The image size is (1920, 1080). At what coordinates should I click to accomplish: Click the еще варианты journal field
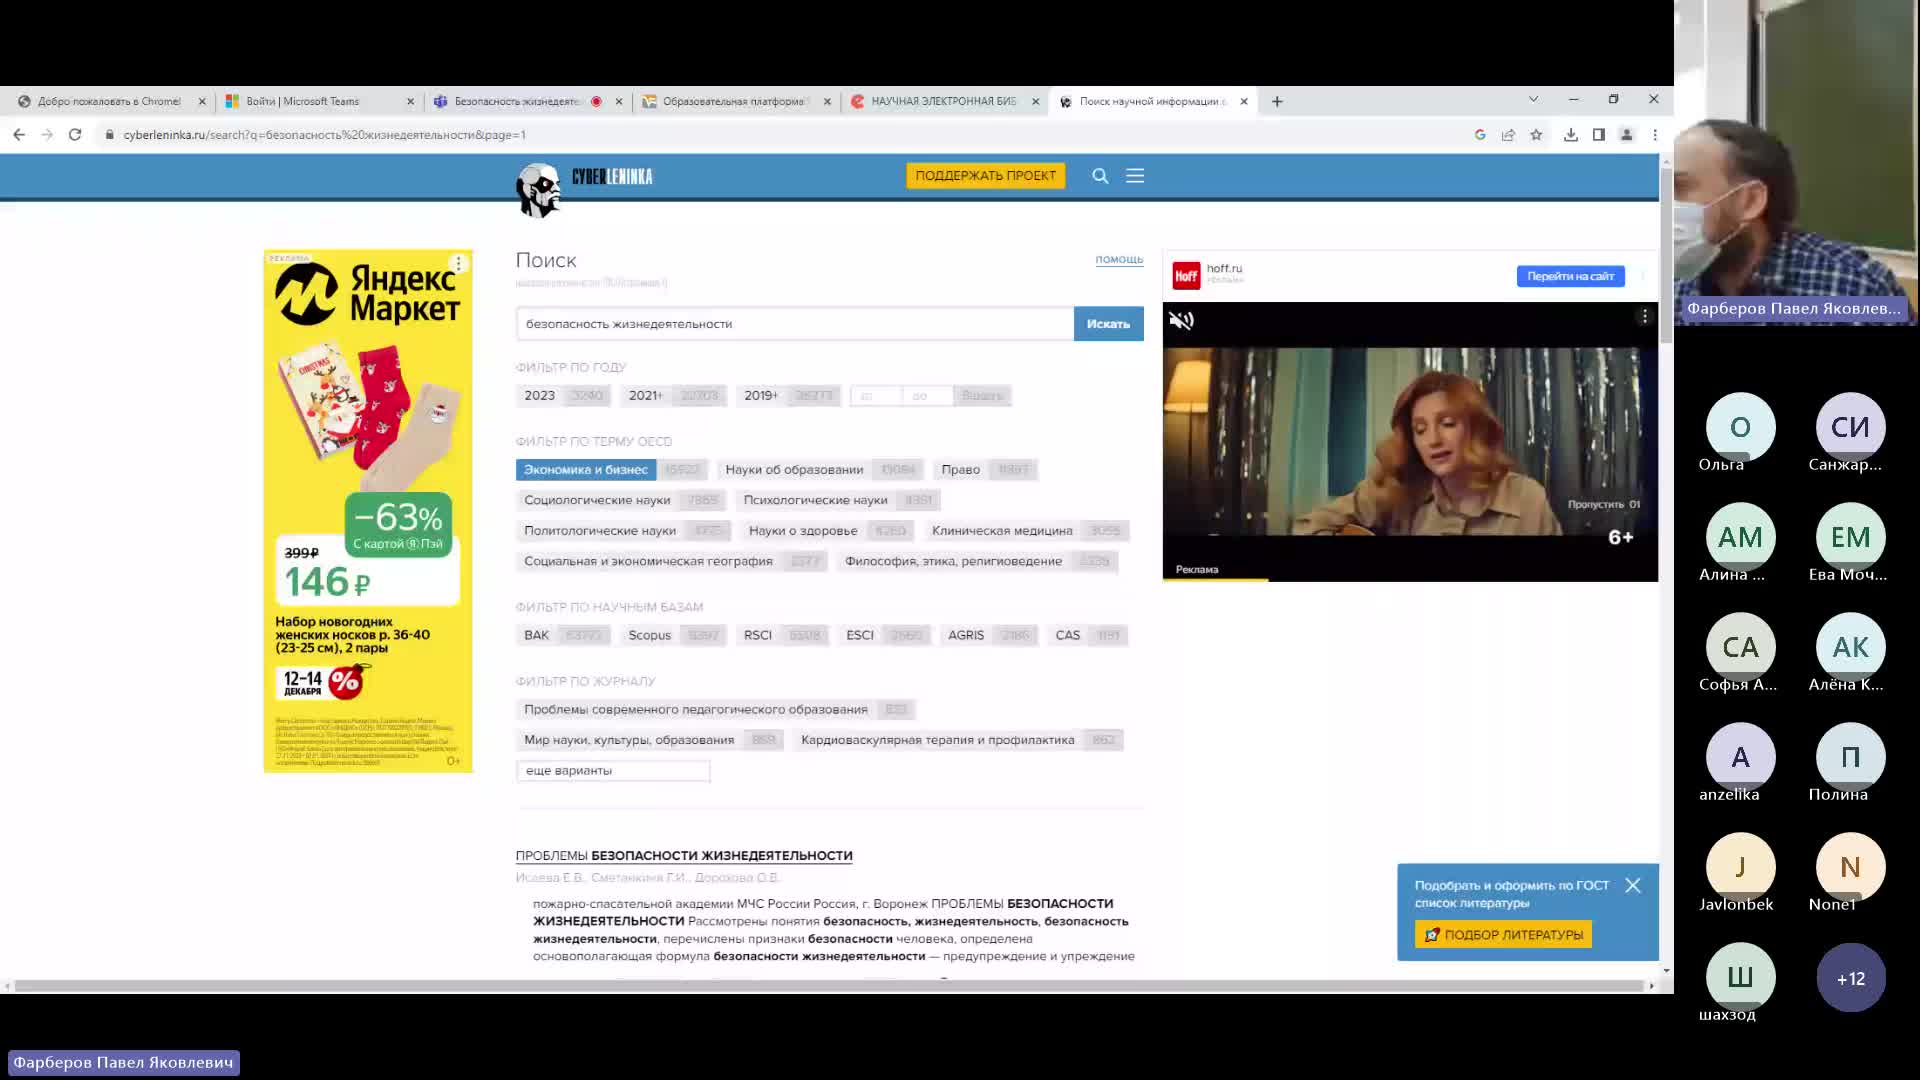[x=613, y=771]
